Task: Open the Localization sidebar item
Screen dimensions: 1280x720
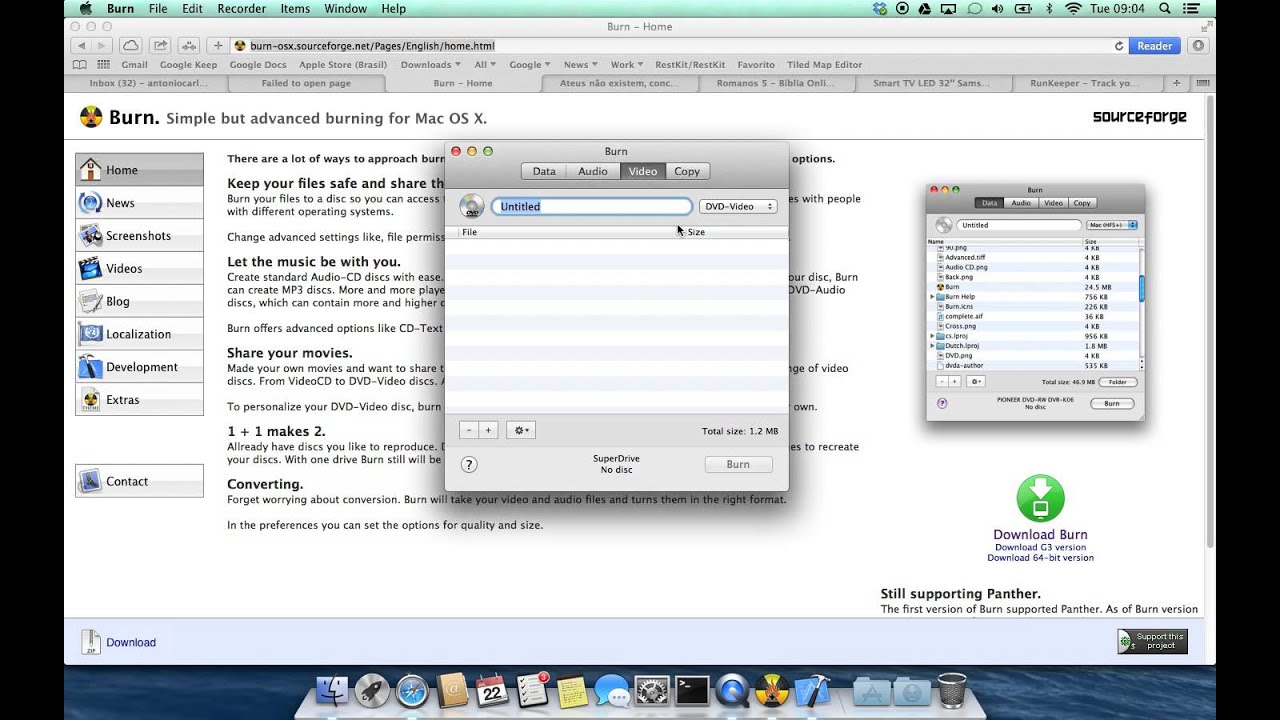Action: pos(139,334)
